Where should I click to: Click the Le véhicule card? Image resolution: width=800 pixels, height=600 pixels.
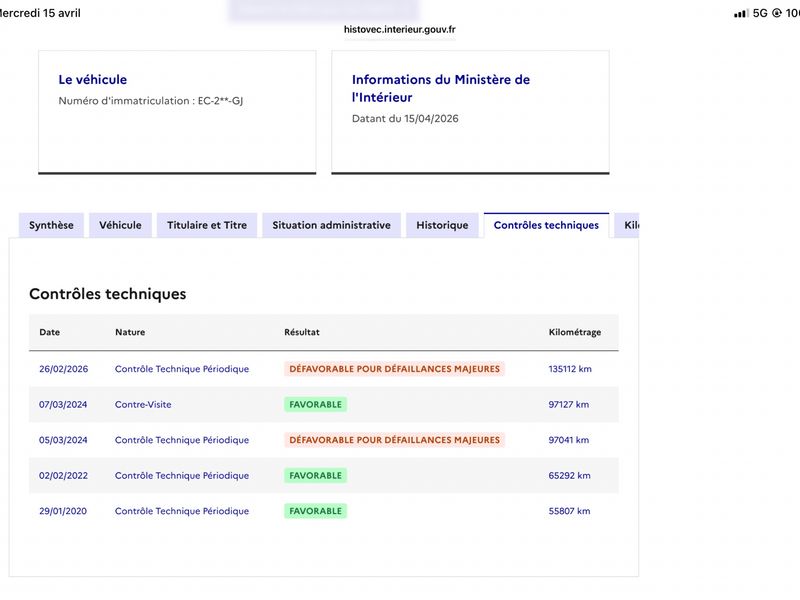[x=177, y=112]
